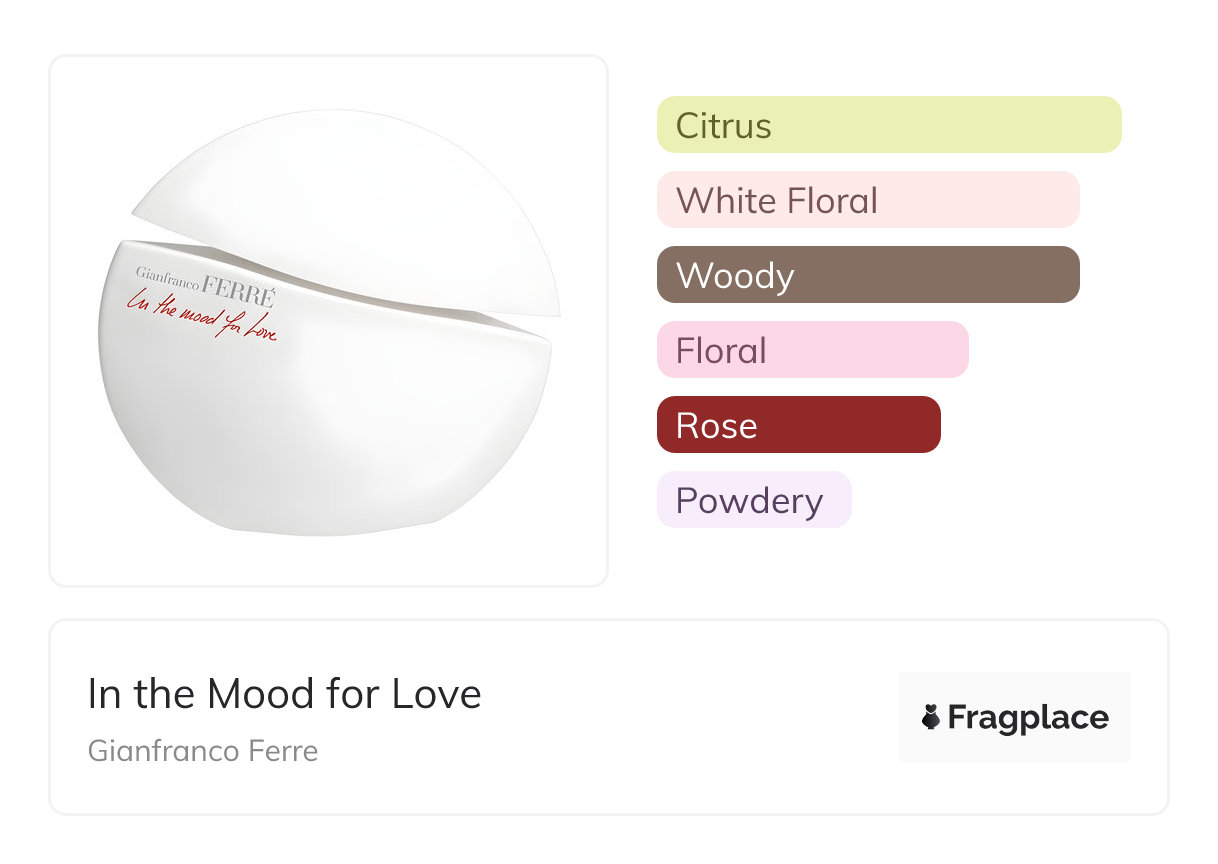Image resolution: width=1218 pixels, height=864 pixels.
Task: Click the Fragplace wordmark text
Action: [1028, 717]
